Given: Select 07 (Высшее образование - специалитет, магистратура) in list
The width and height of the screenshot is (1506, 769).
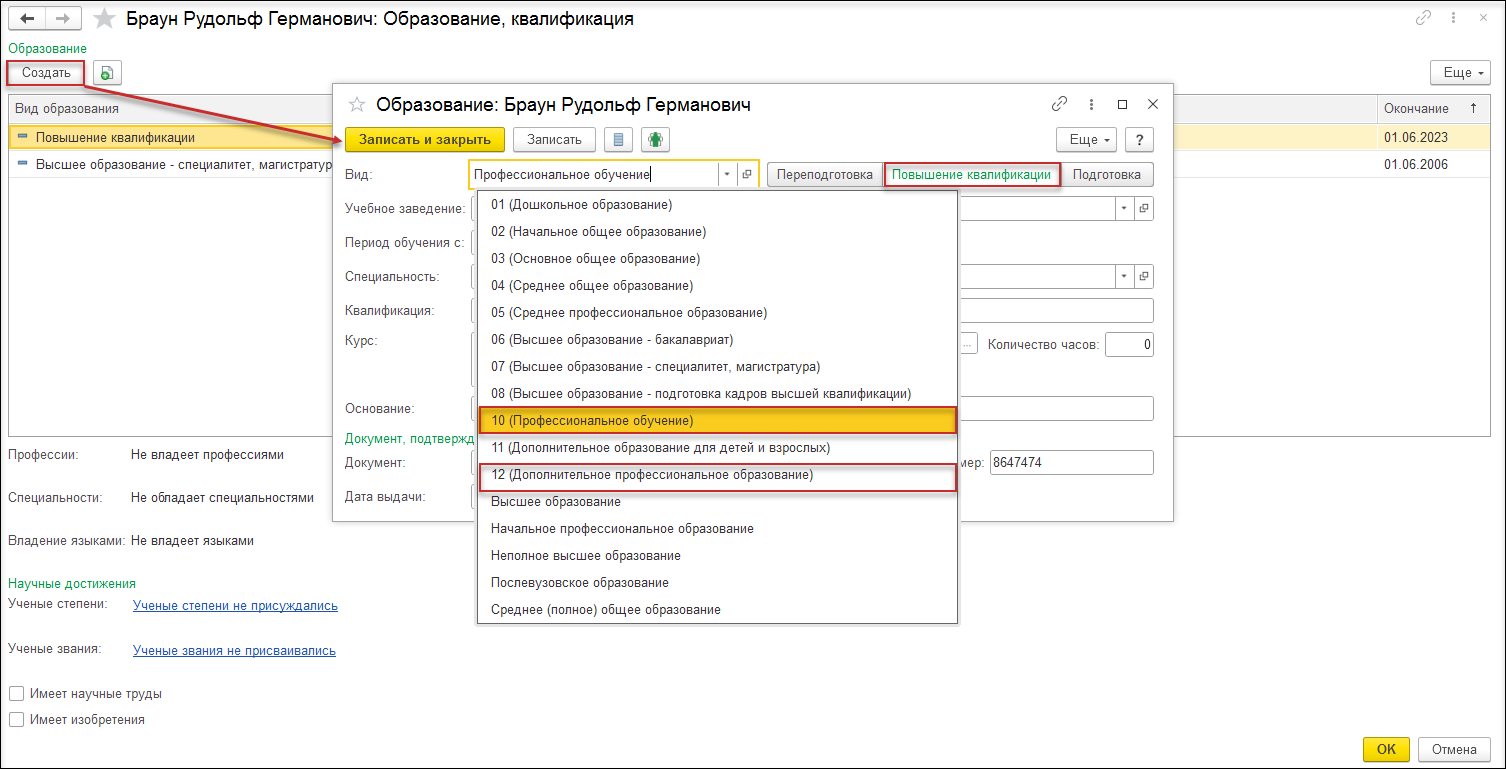Looking at the screenshot, I should coord(717,366).
